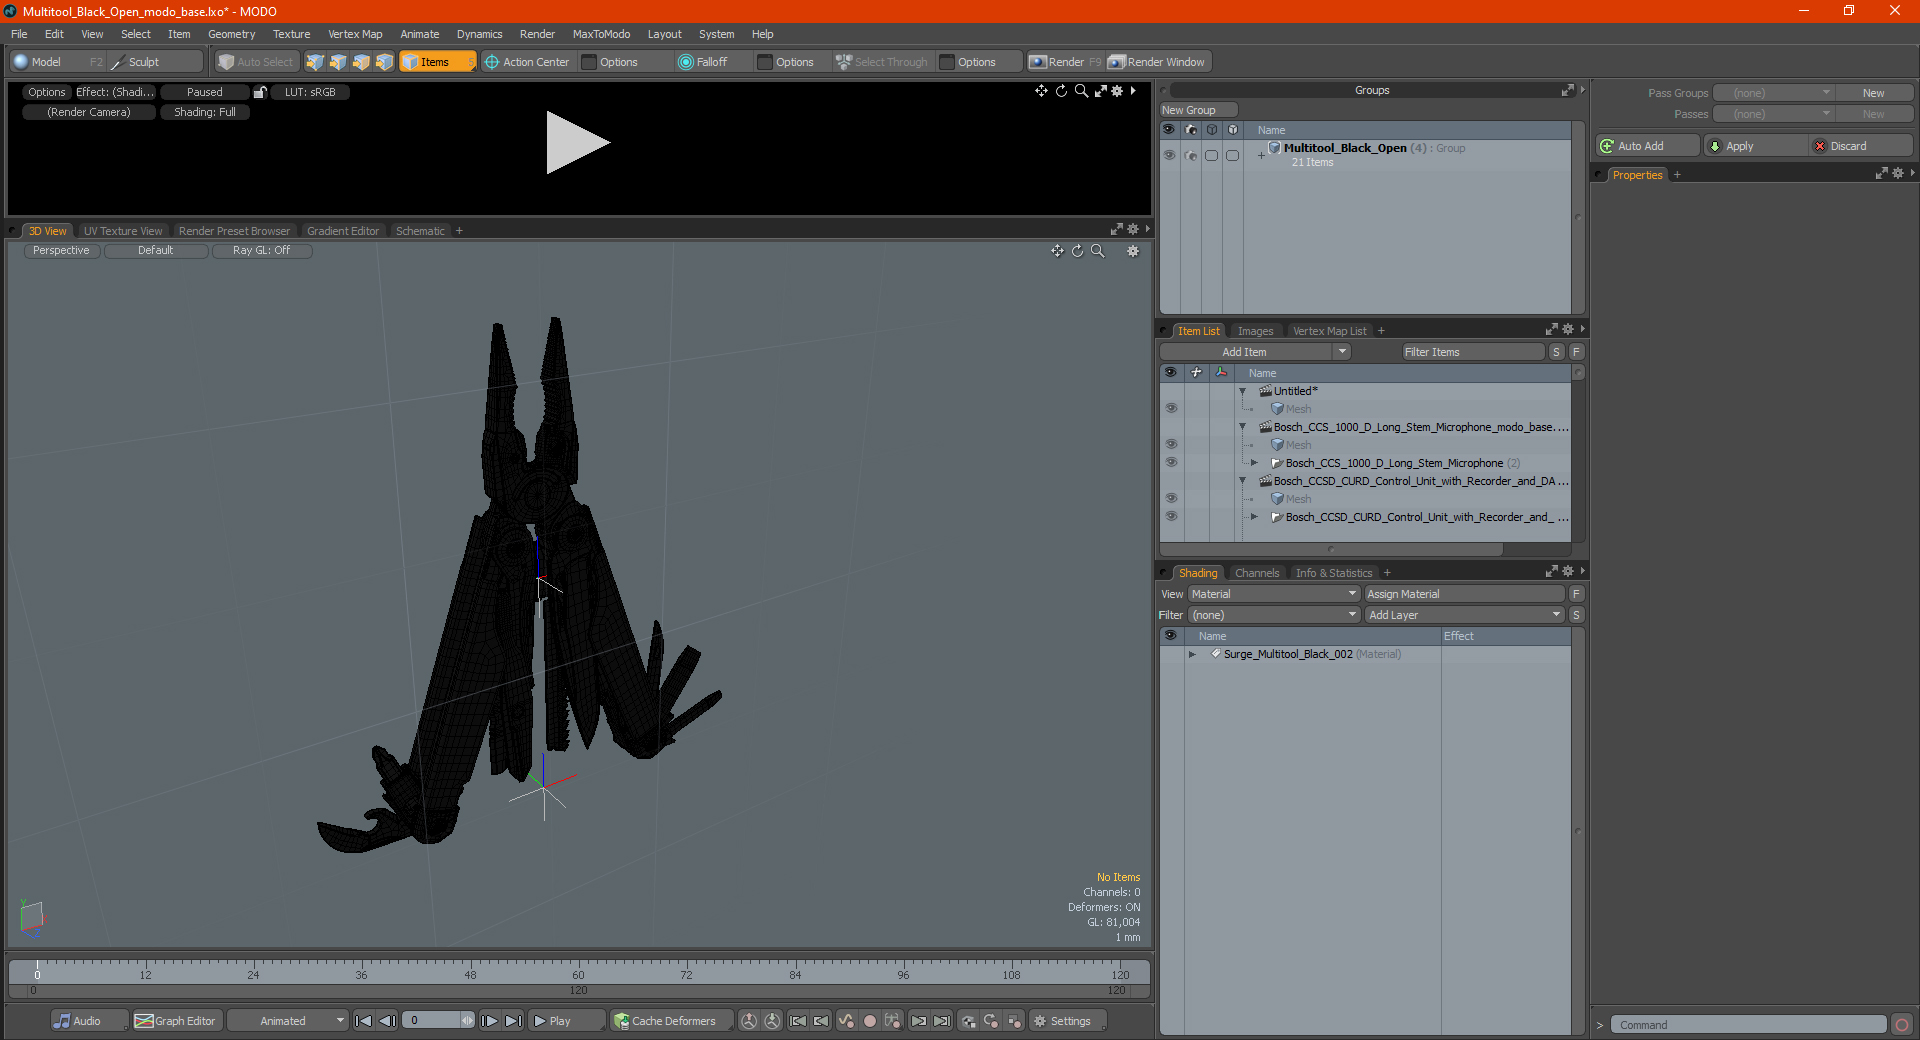This screenshot has width=1920, height=1040.
Task: Click New Group button
Action: point(1198,110)
